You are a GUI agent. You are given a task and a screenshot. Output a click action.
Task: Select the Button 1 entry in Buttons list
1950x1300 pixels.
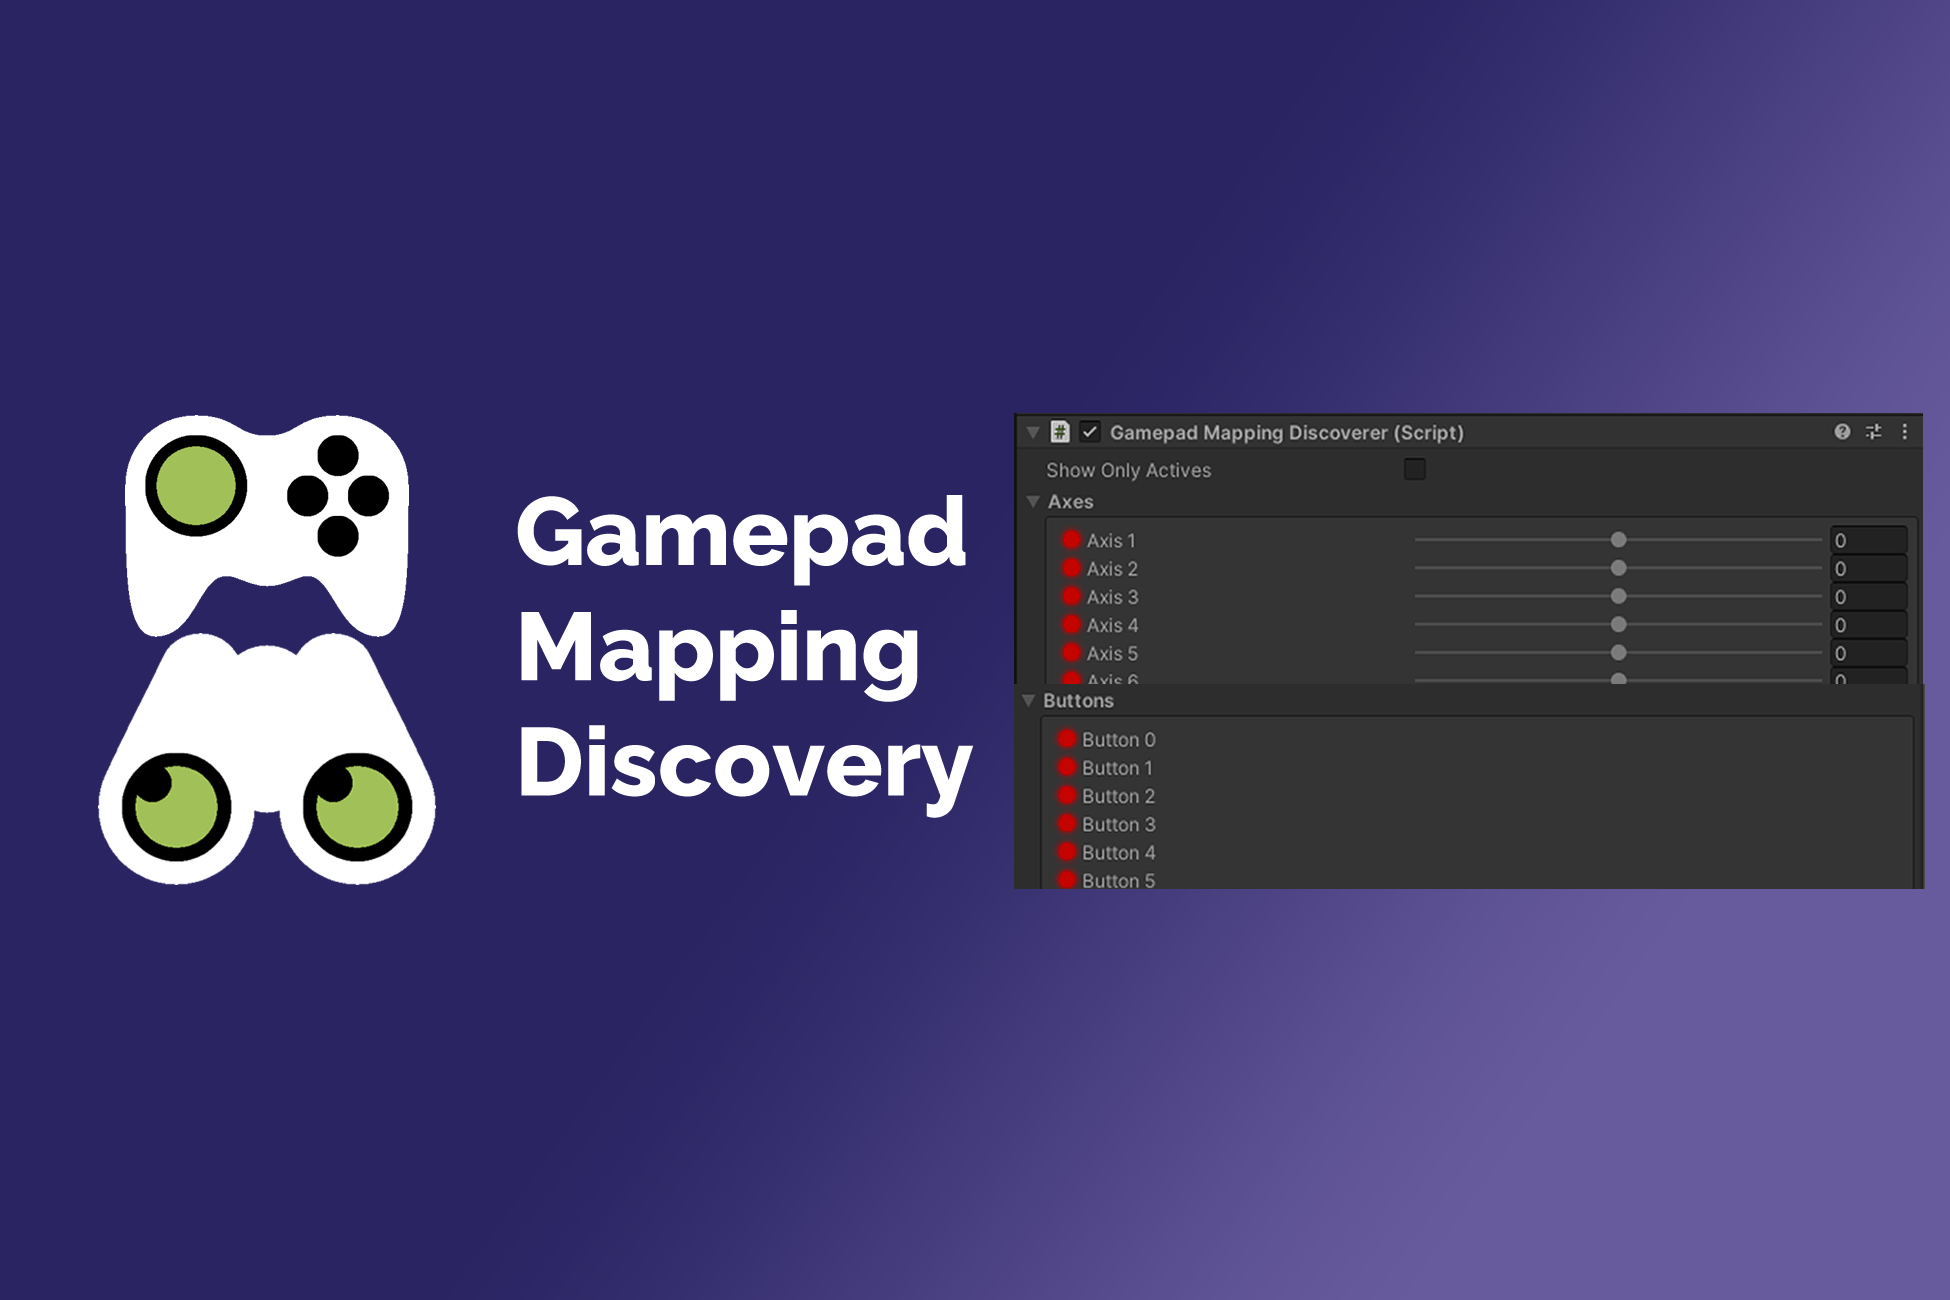pyautogui.click(x=1118, y=768)
